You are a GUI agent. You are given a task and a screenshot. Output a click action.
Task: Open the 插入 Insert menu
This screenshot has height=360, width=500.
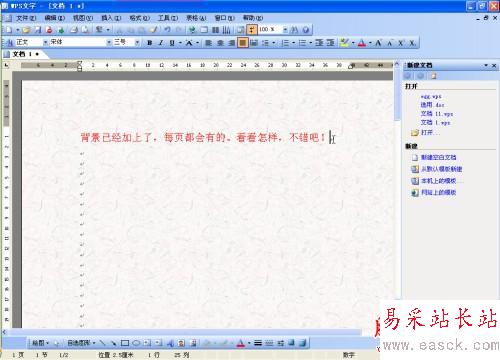tap(111, 18)
